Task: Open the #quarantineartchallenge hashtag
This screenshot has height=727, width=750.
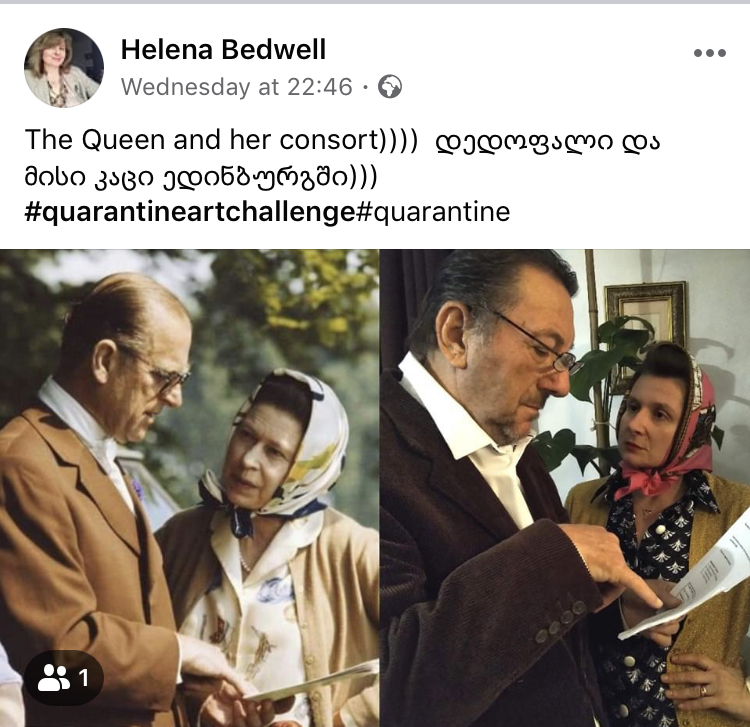Action: [x=190, y=212]
